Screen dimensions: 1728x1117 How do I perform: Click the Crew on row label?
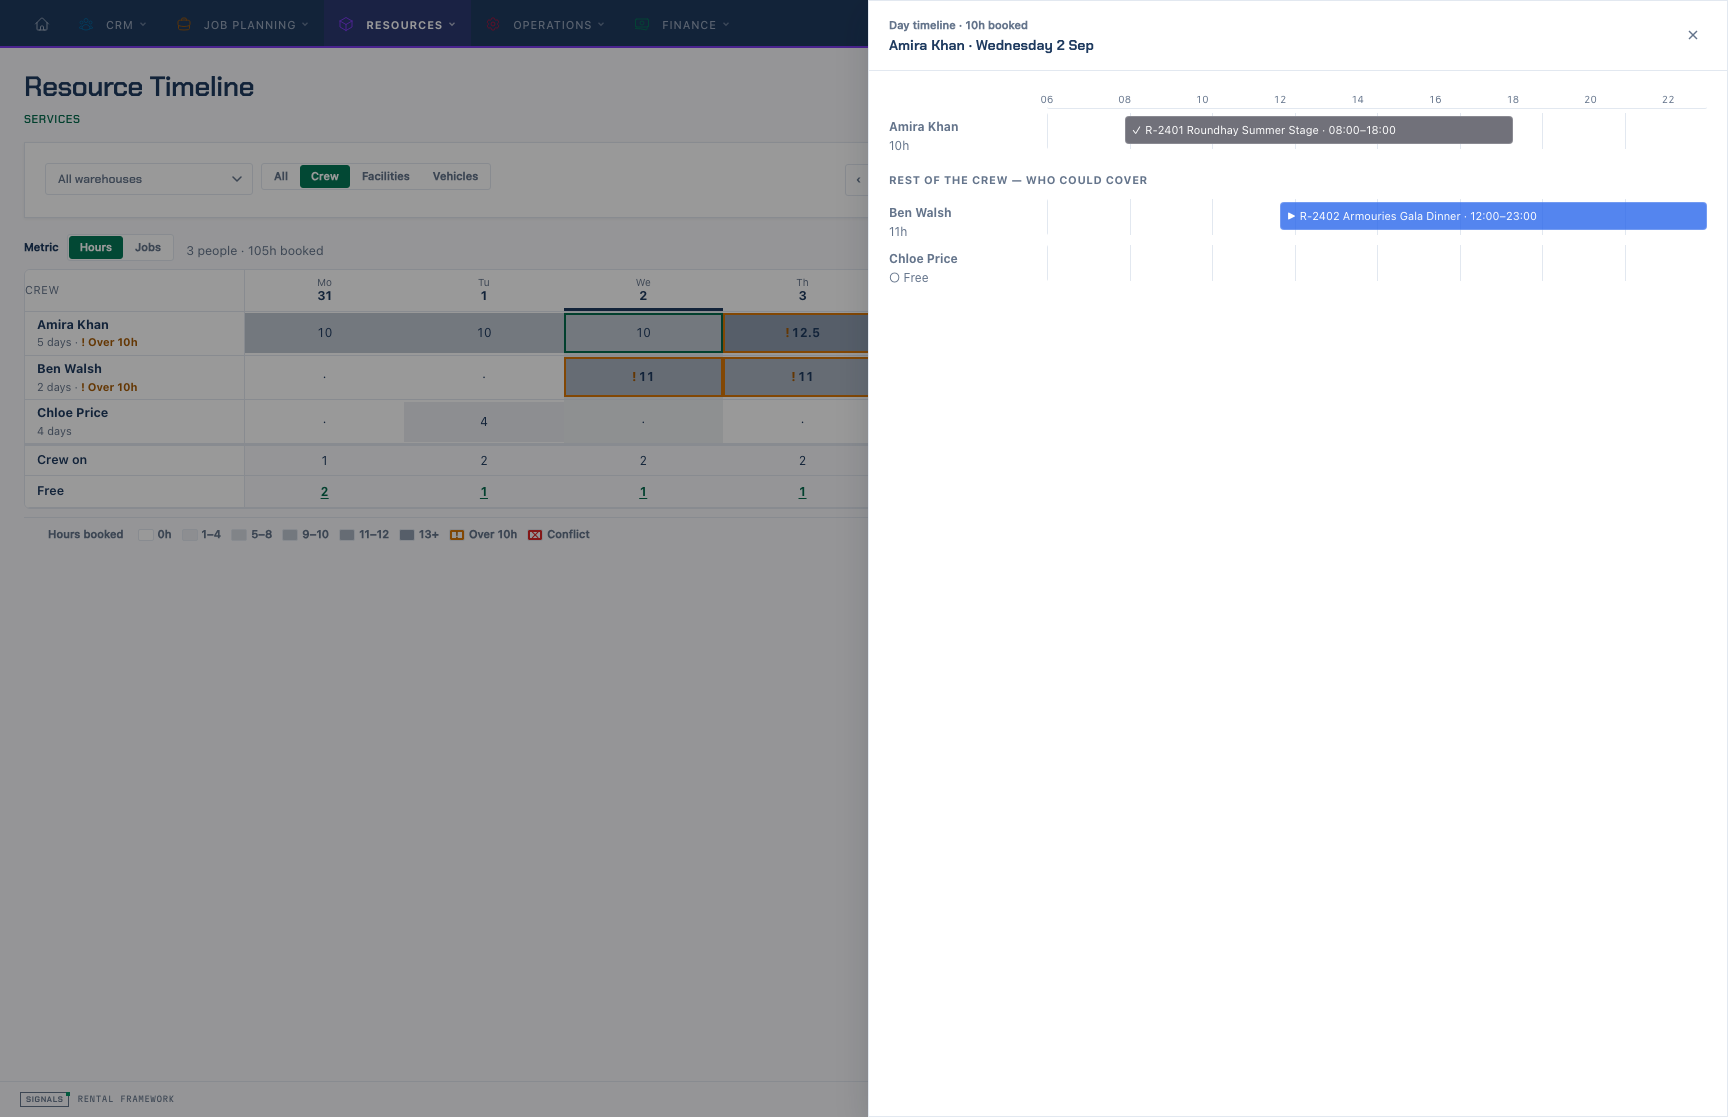[62, 460]
